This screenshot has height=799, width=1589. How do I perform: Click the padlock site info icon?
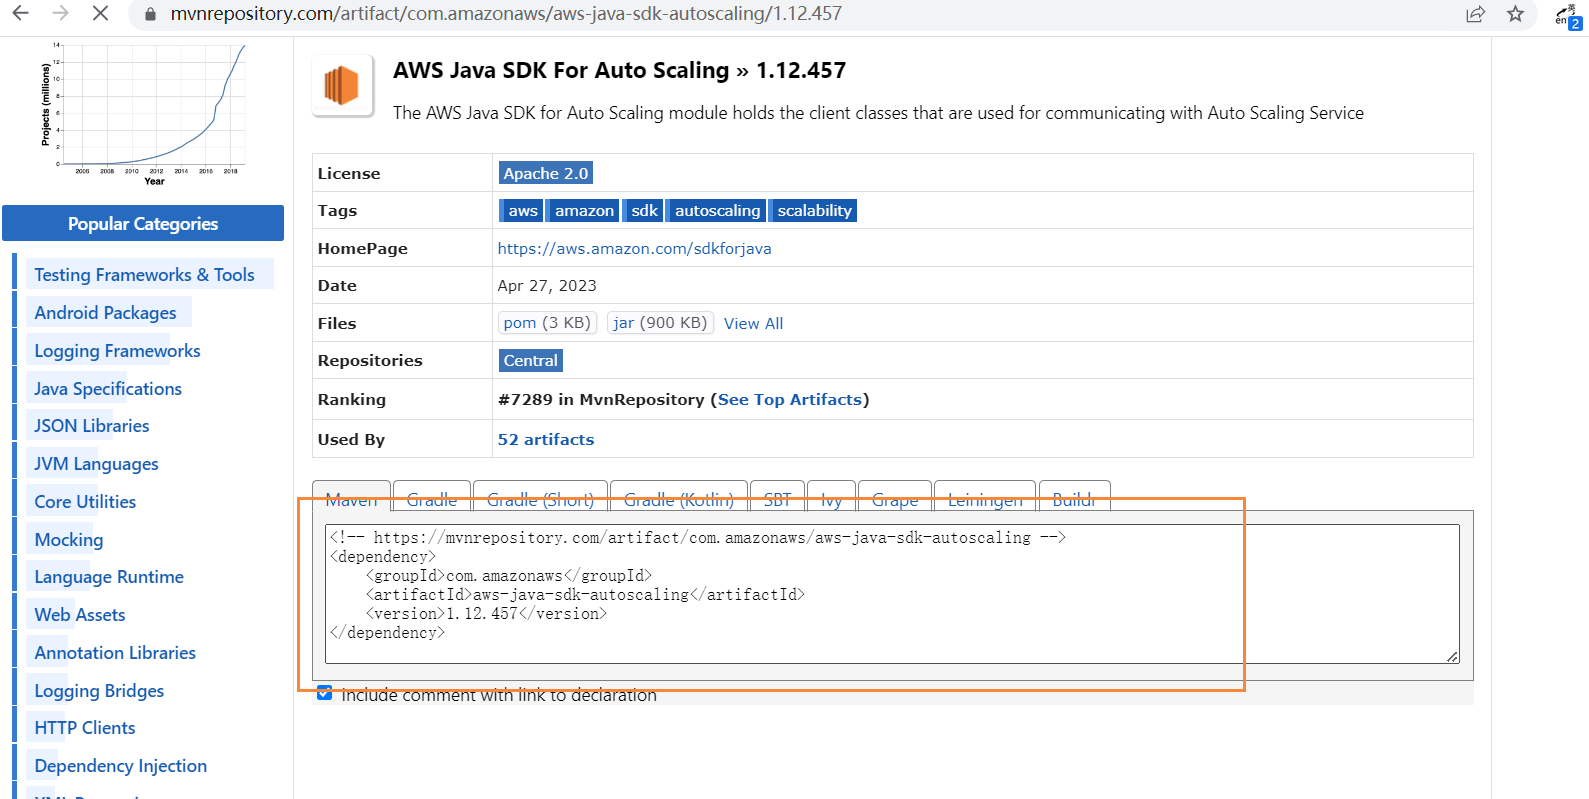coord(150,15)
